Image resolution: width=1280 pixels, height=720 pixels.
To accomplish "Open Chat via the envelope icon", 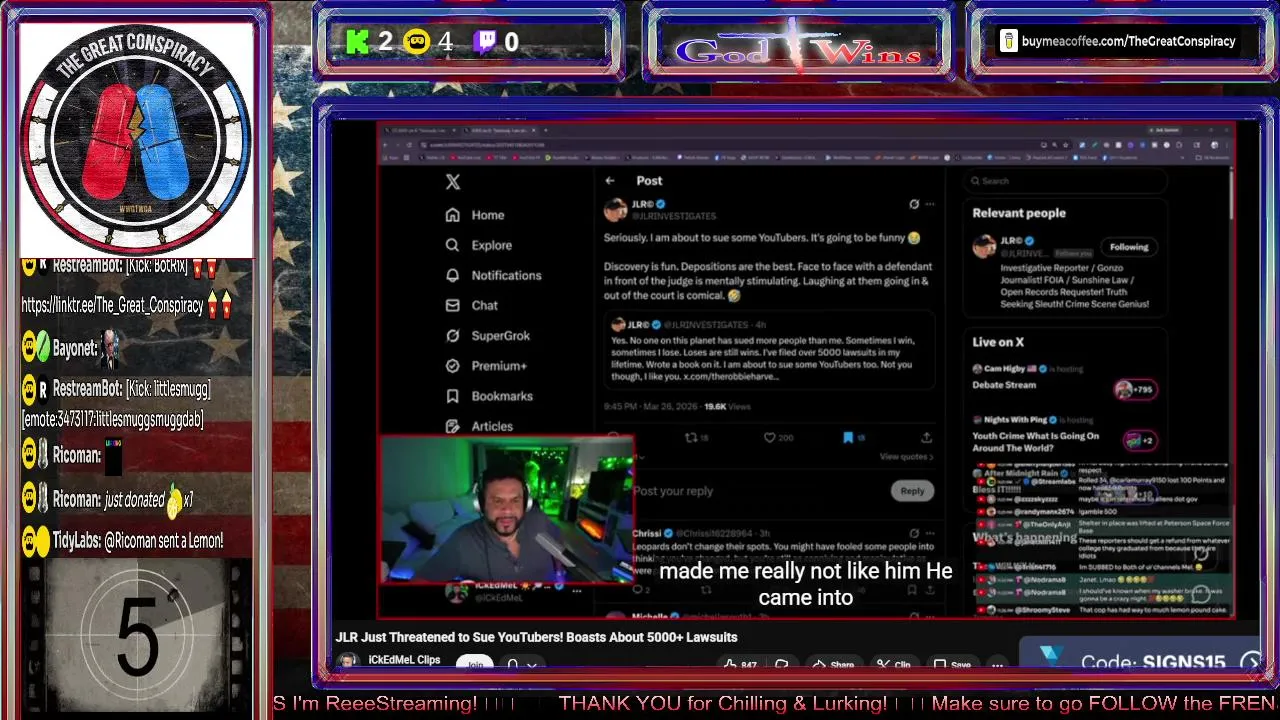I will pos(453,305).
